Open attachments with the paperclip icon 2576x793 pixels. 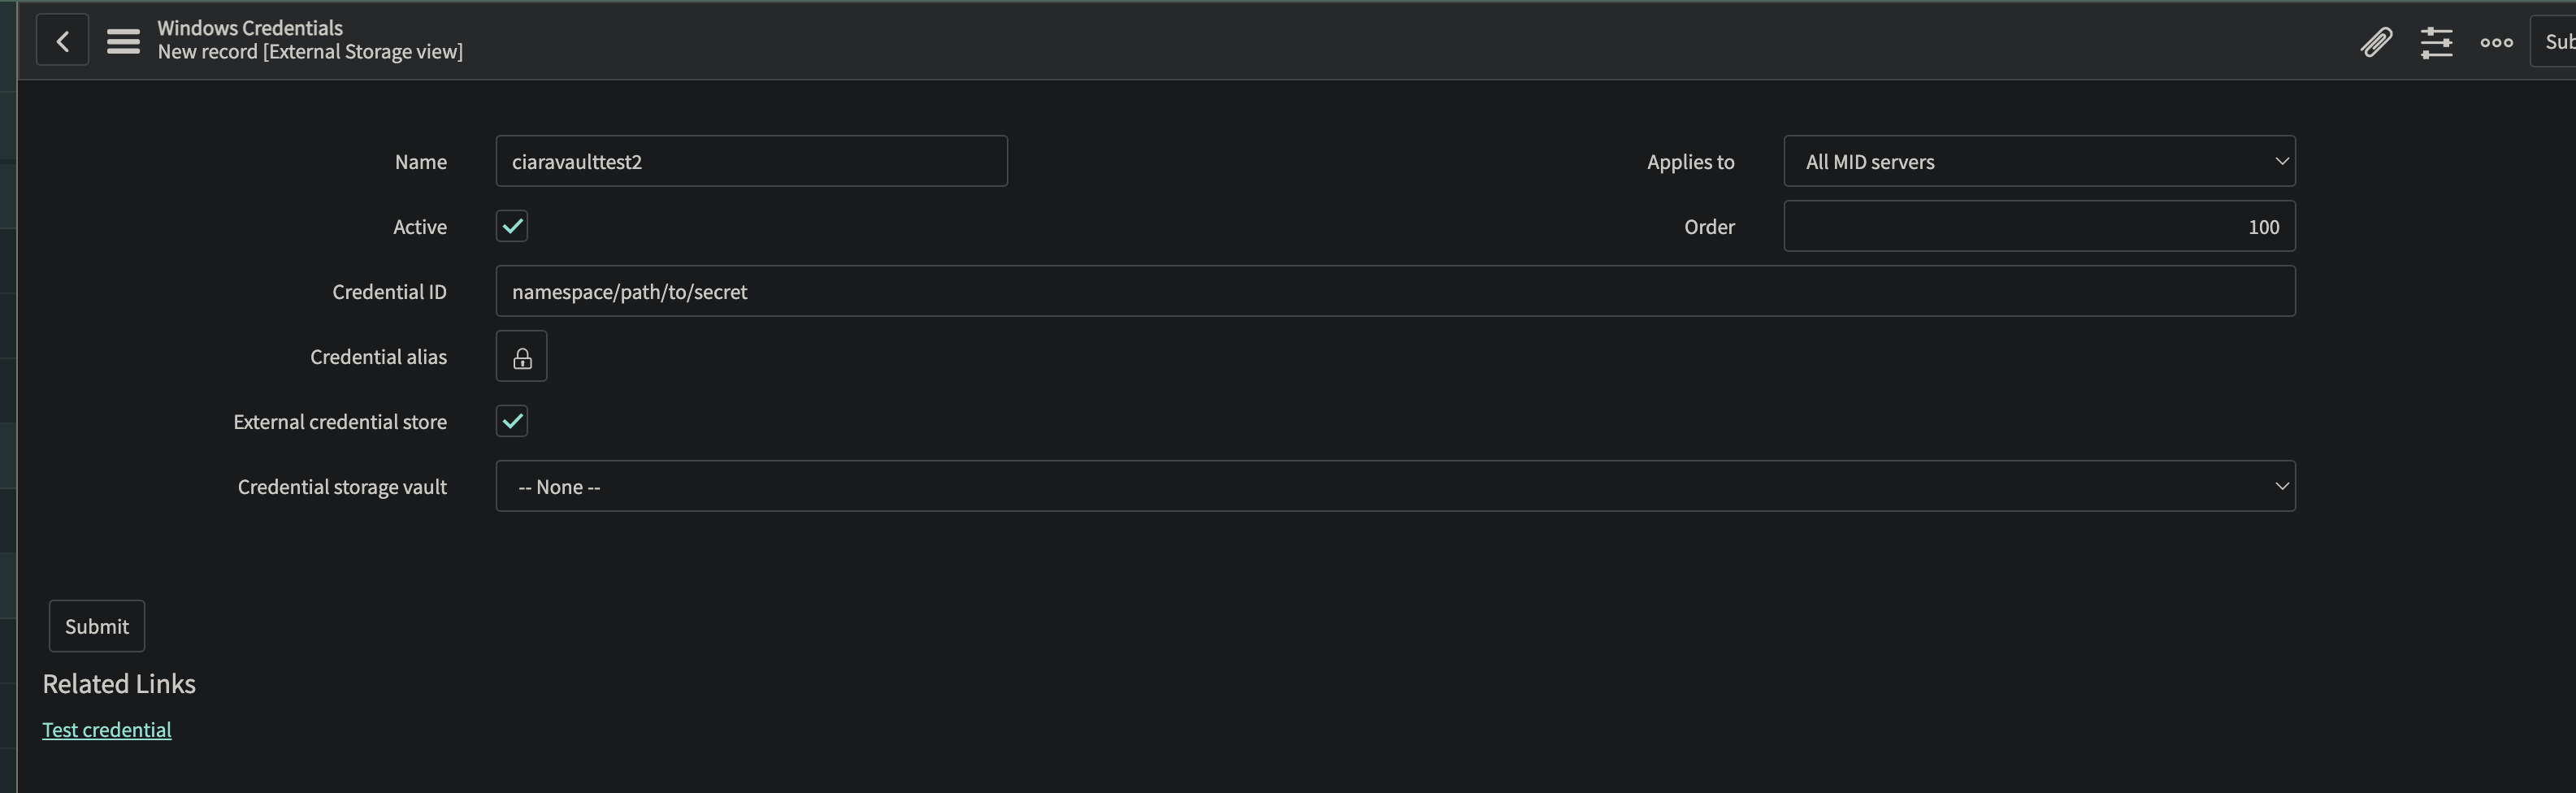click(x=2376, y=42)
